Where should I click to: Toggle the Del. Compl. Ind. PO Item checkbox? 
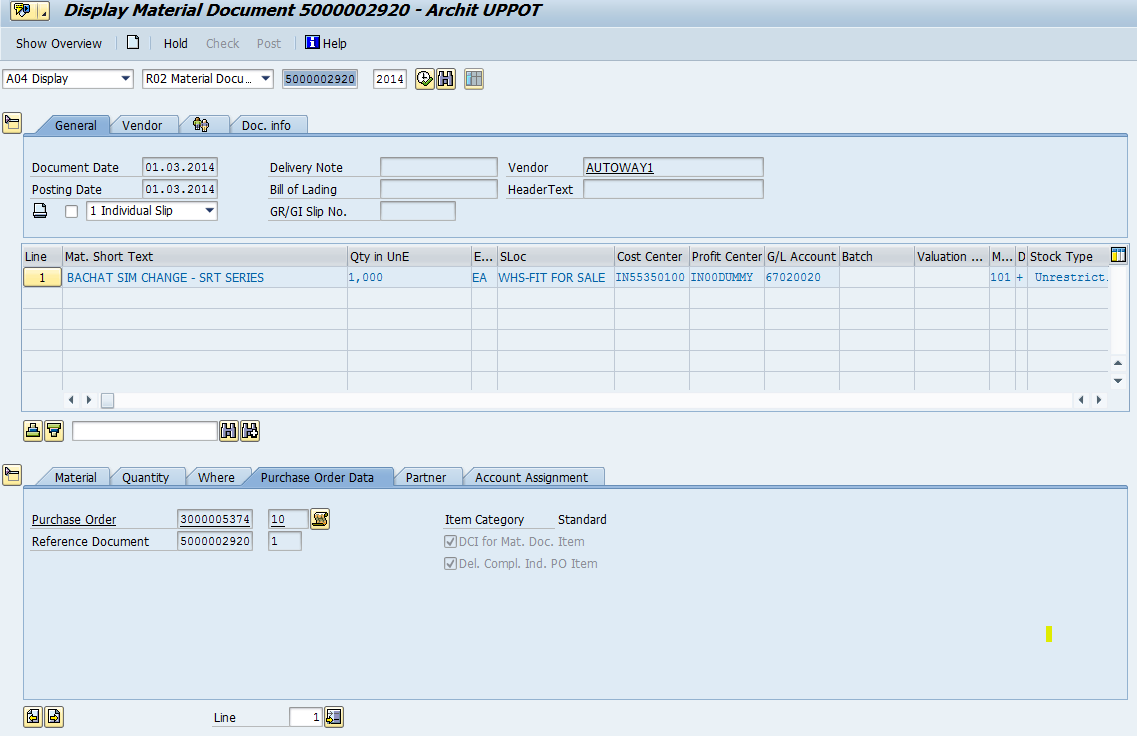coord(450,563)
